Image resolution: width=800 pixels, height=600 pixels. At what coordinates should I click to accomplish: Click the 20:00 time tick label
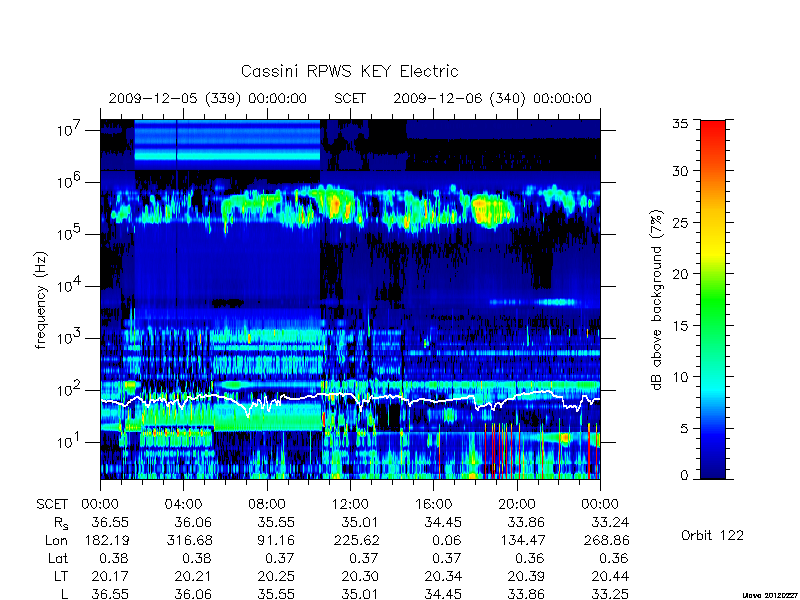[517, 504]
